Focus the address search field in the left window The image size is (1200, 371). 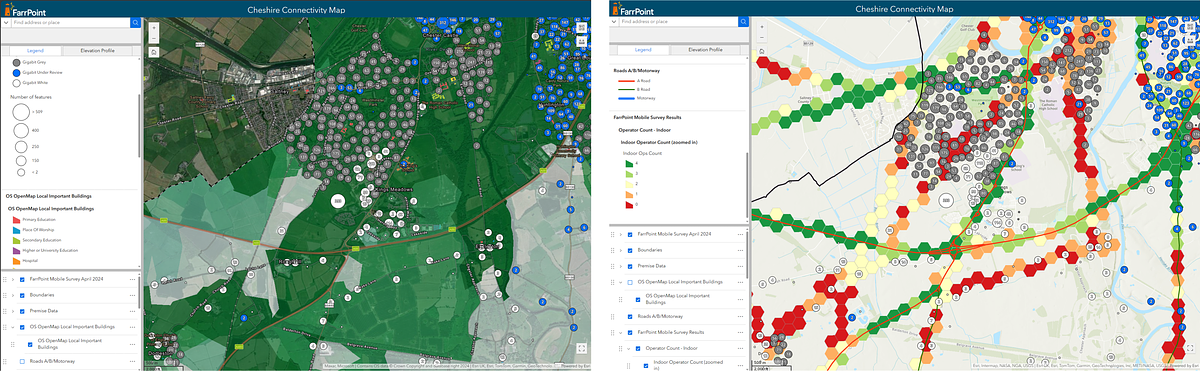(x=70, y=21)
